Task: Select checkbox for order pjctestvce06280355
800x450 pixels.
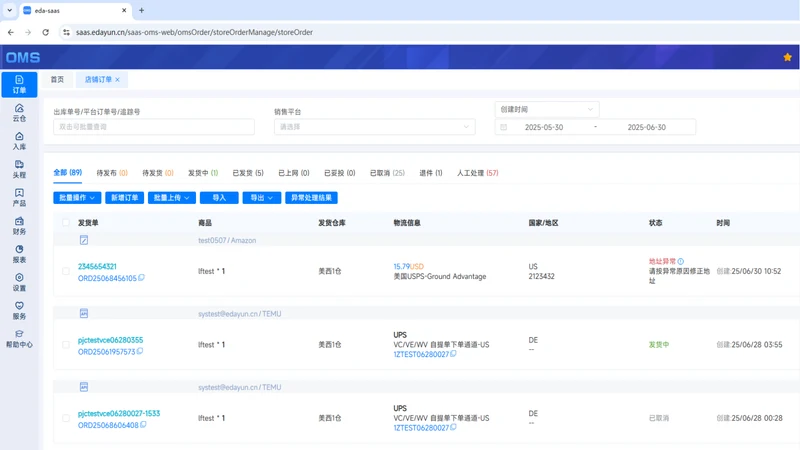Action: pos(66,344)
